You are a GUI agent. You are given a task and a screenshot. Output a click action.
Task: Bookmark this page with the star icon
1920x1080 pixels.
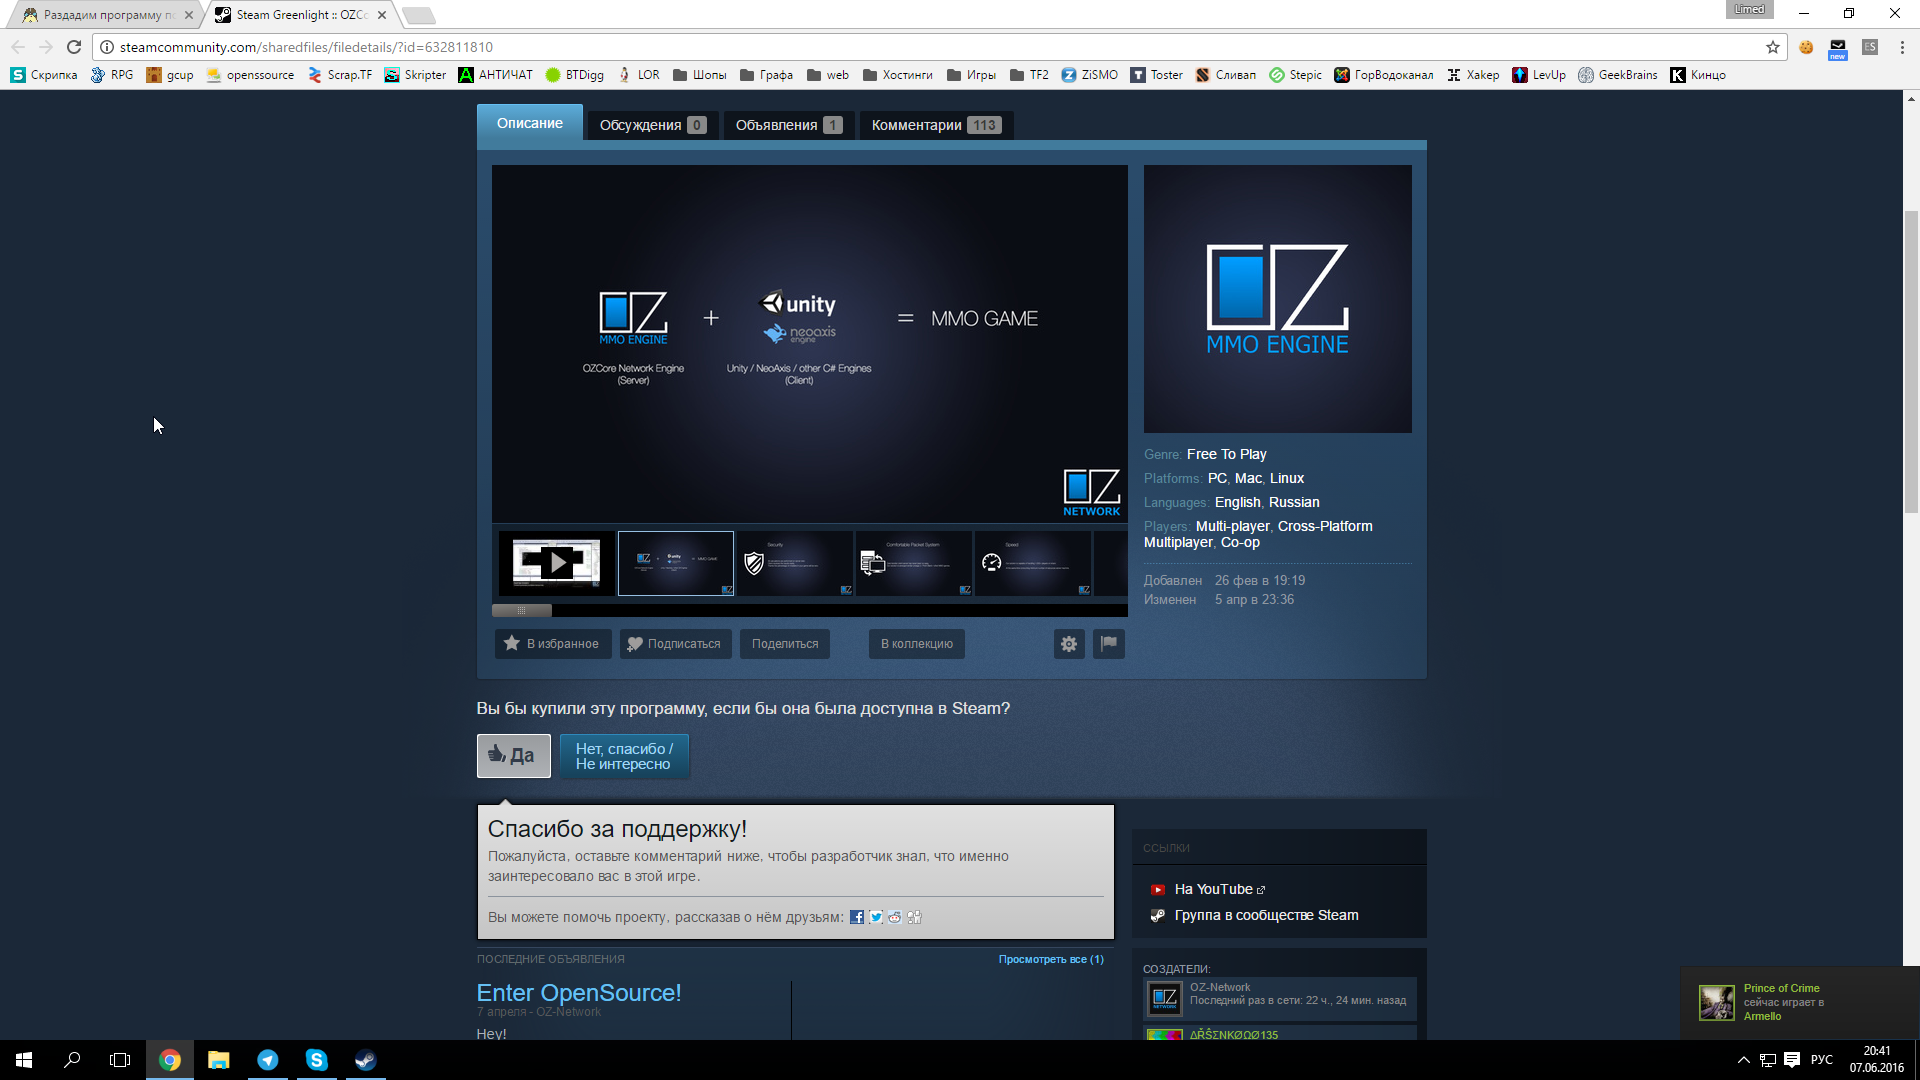pos(1773,47)
